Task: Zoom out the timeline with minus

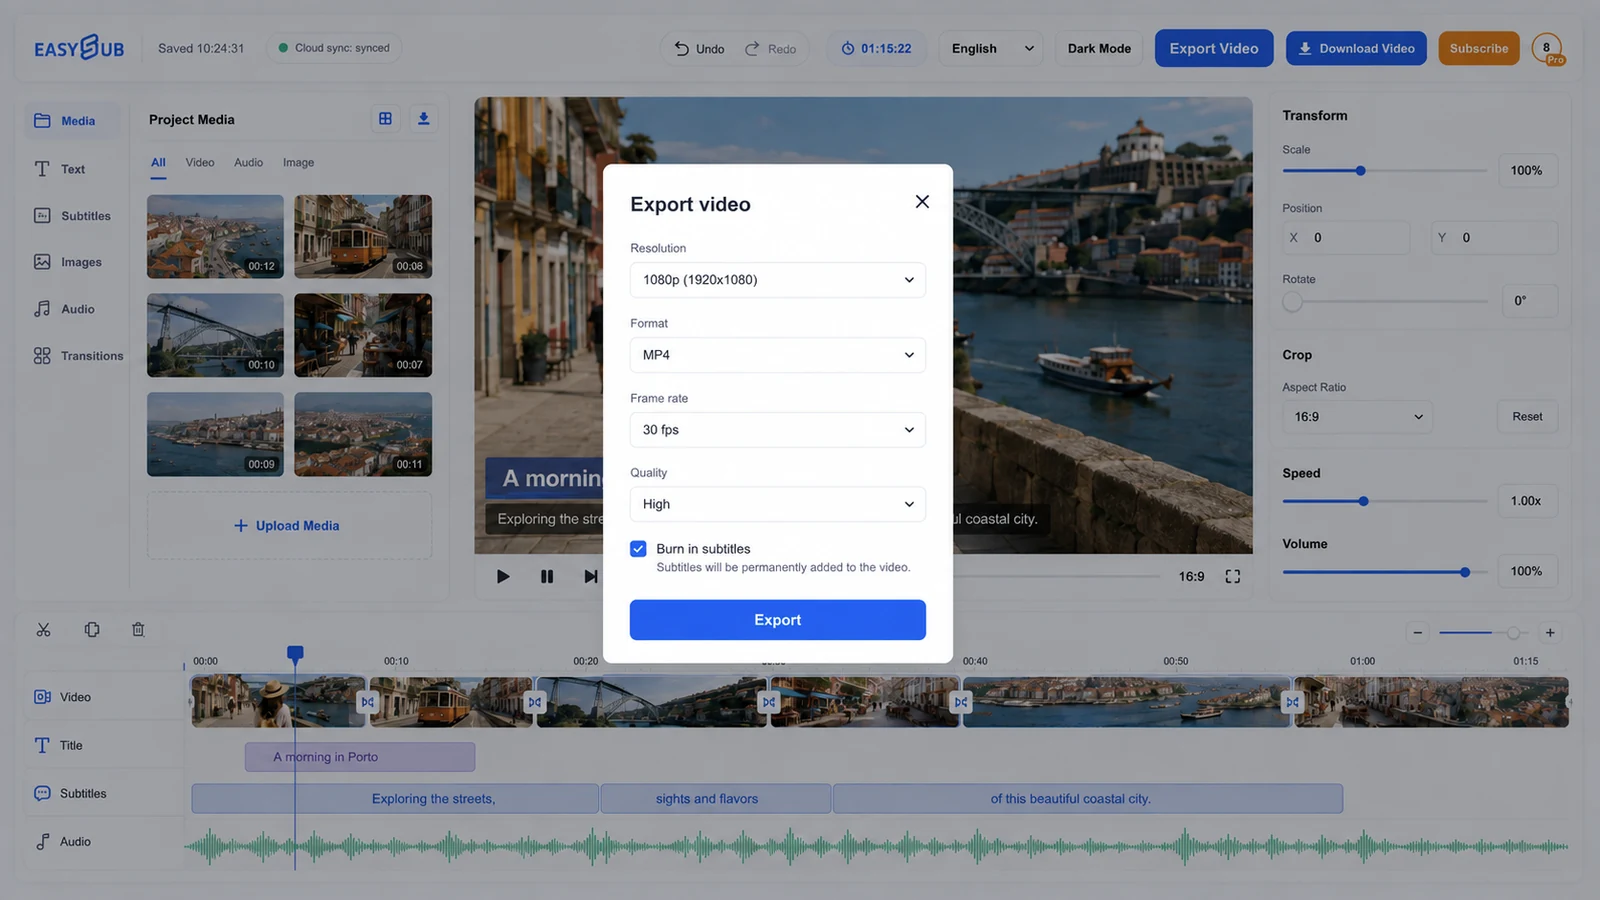Action: pos(1417,633)
